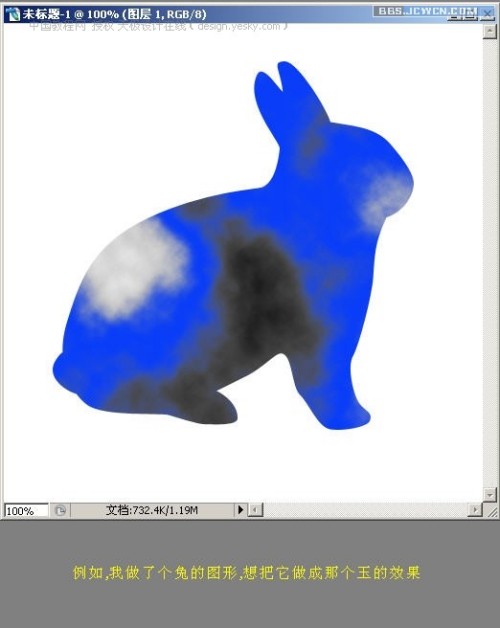Click the horizontal scrollbar track

(365, 510)
